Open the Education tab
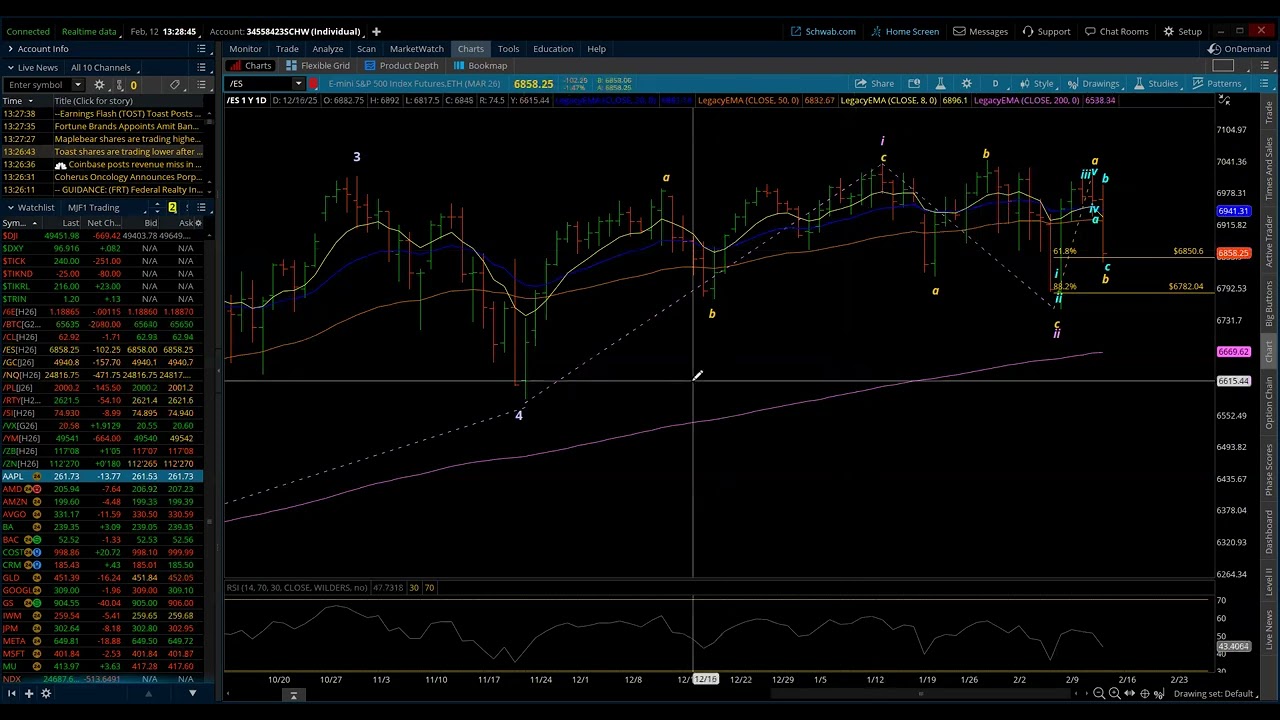 [x=553, y=49]
